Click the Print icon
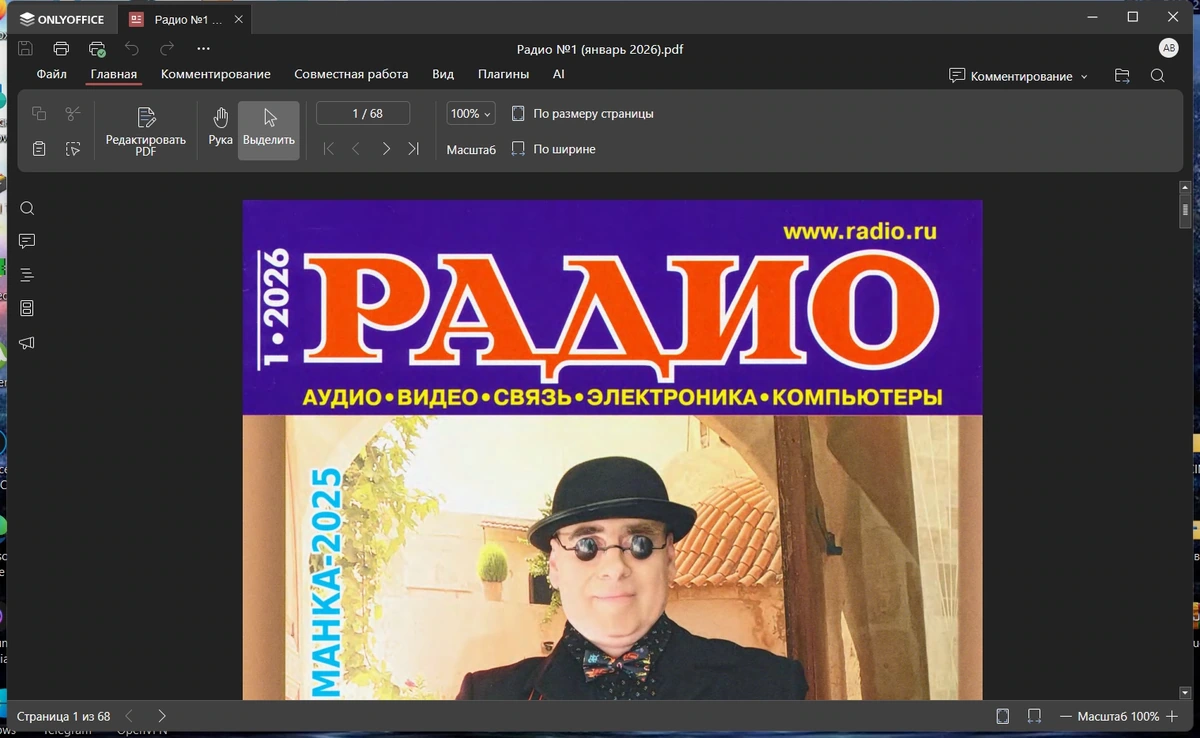 click(61, 48)
